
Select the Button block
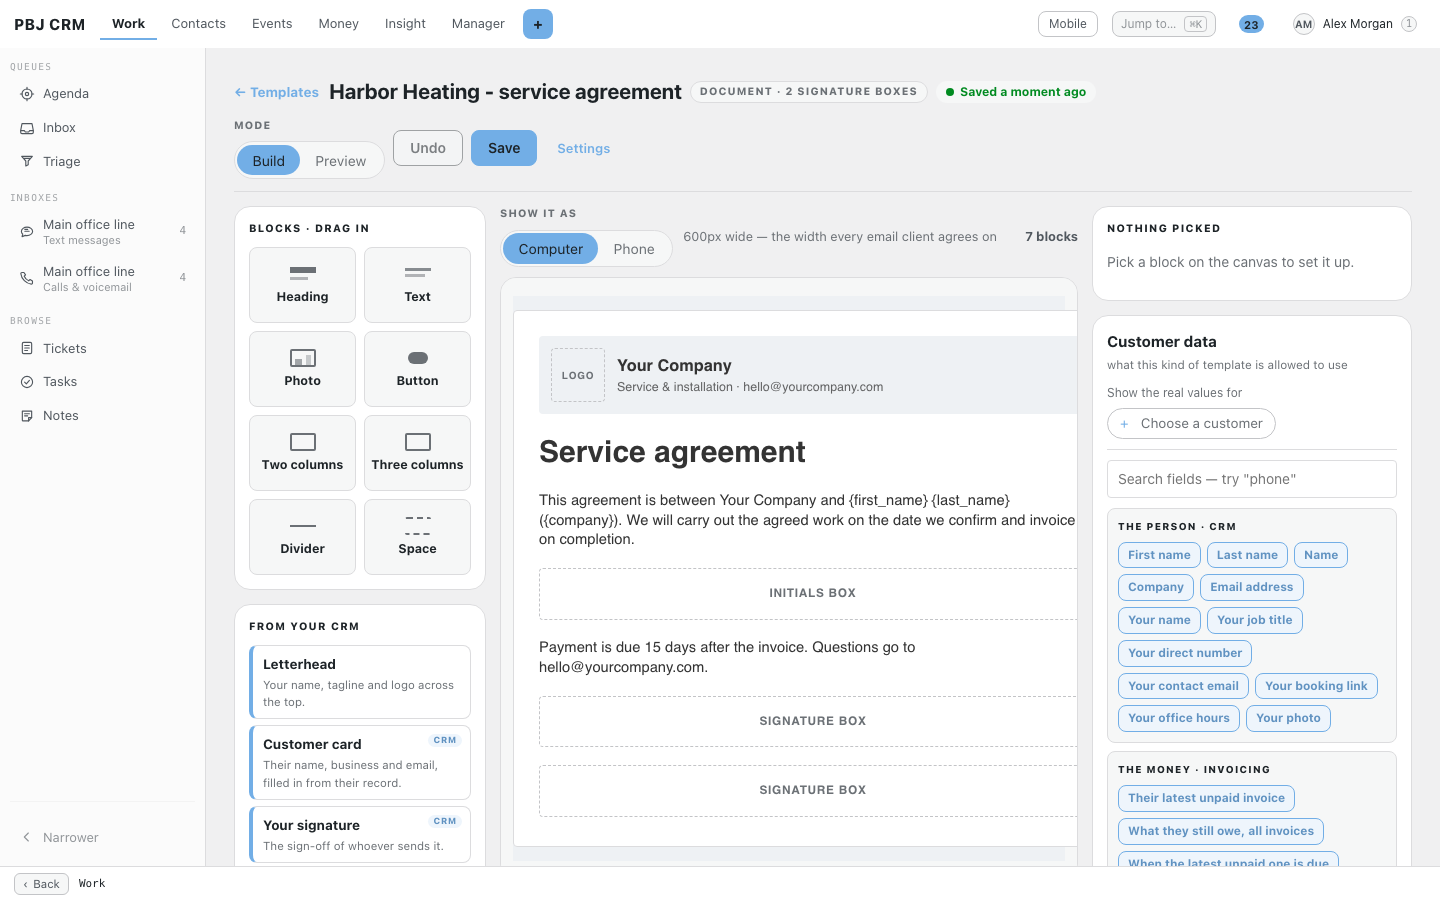(417, 369)
